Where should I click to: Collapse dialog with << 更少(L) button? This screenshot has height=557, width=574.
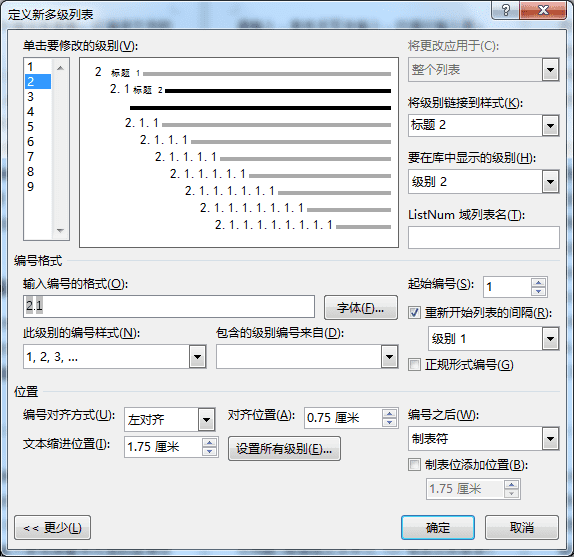tap(52, 527)
